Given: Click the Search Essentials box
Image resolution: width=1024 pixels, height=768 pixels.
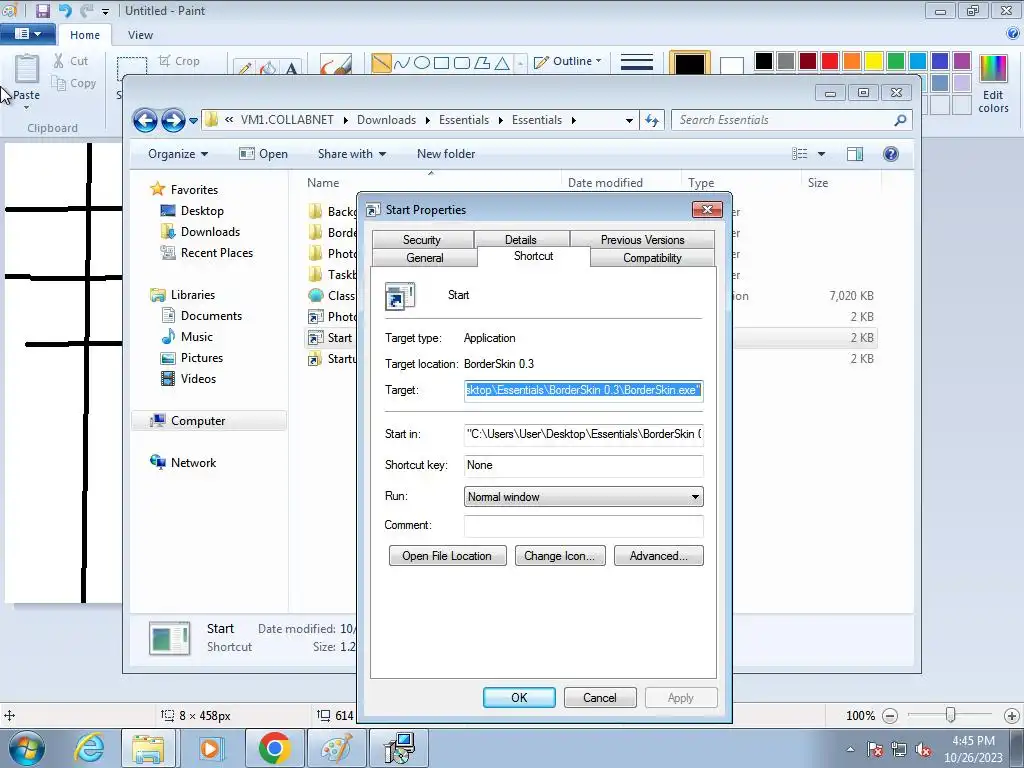Looking at the screenshot, I should click(791, 120).
